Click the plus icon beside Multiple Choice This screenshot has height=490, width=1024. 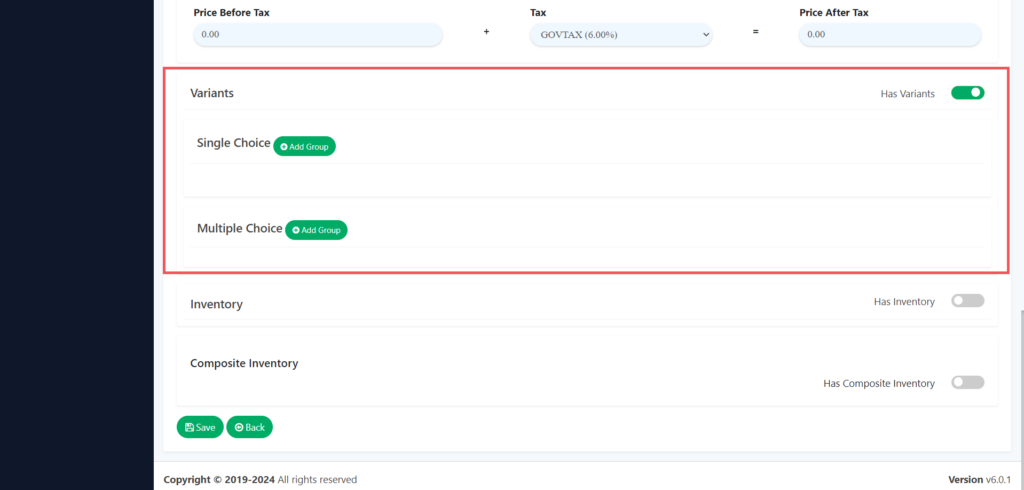(296, 231)
